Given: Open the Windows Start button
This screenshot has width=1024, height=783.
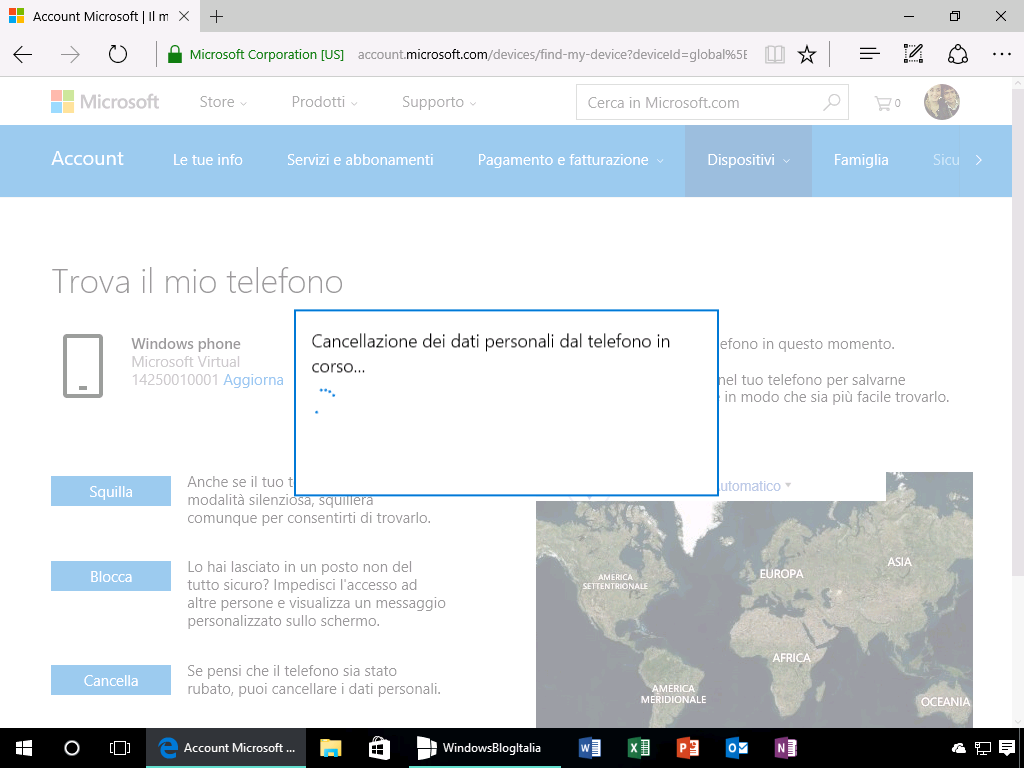Looking at the screenshot, I should click(24, 748).
